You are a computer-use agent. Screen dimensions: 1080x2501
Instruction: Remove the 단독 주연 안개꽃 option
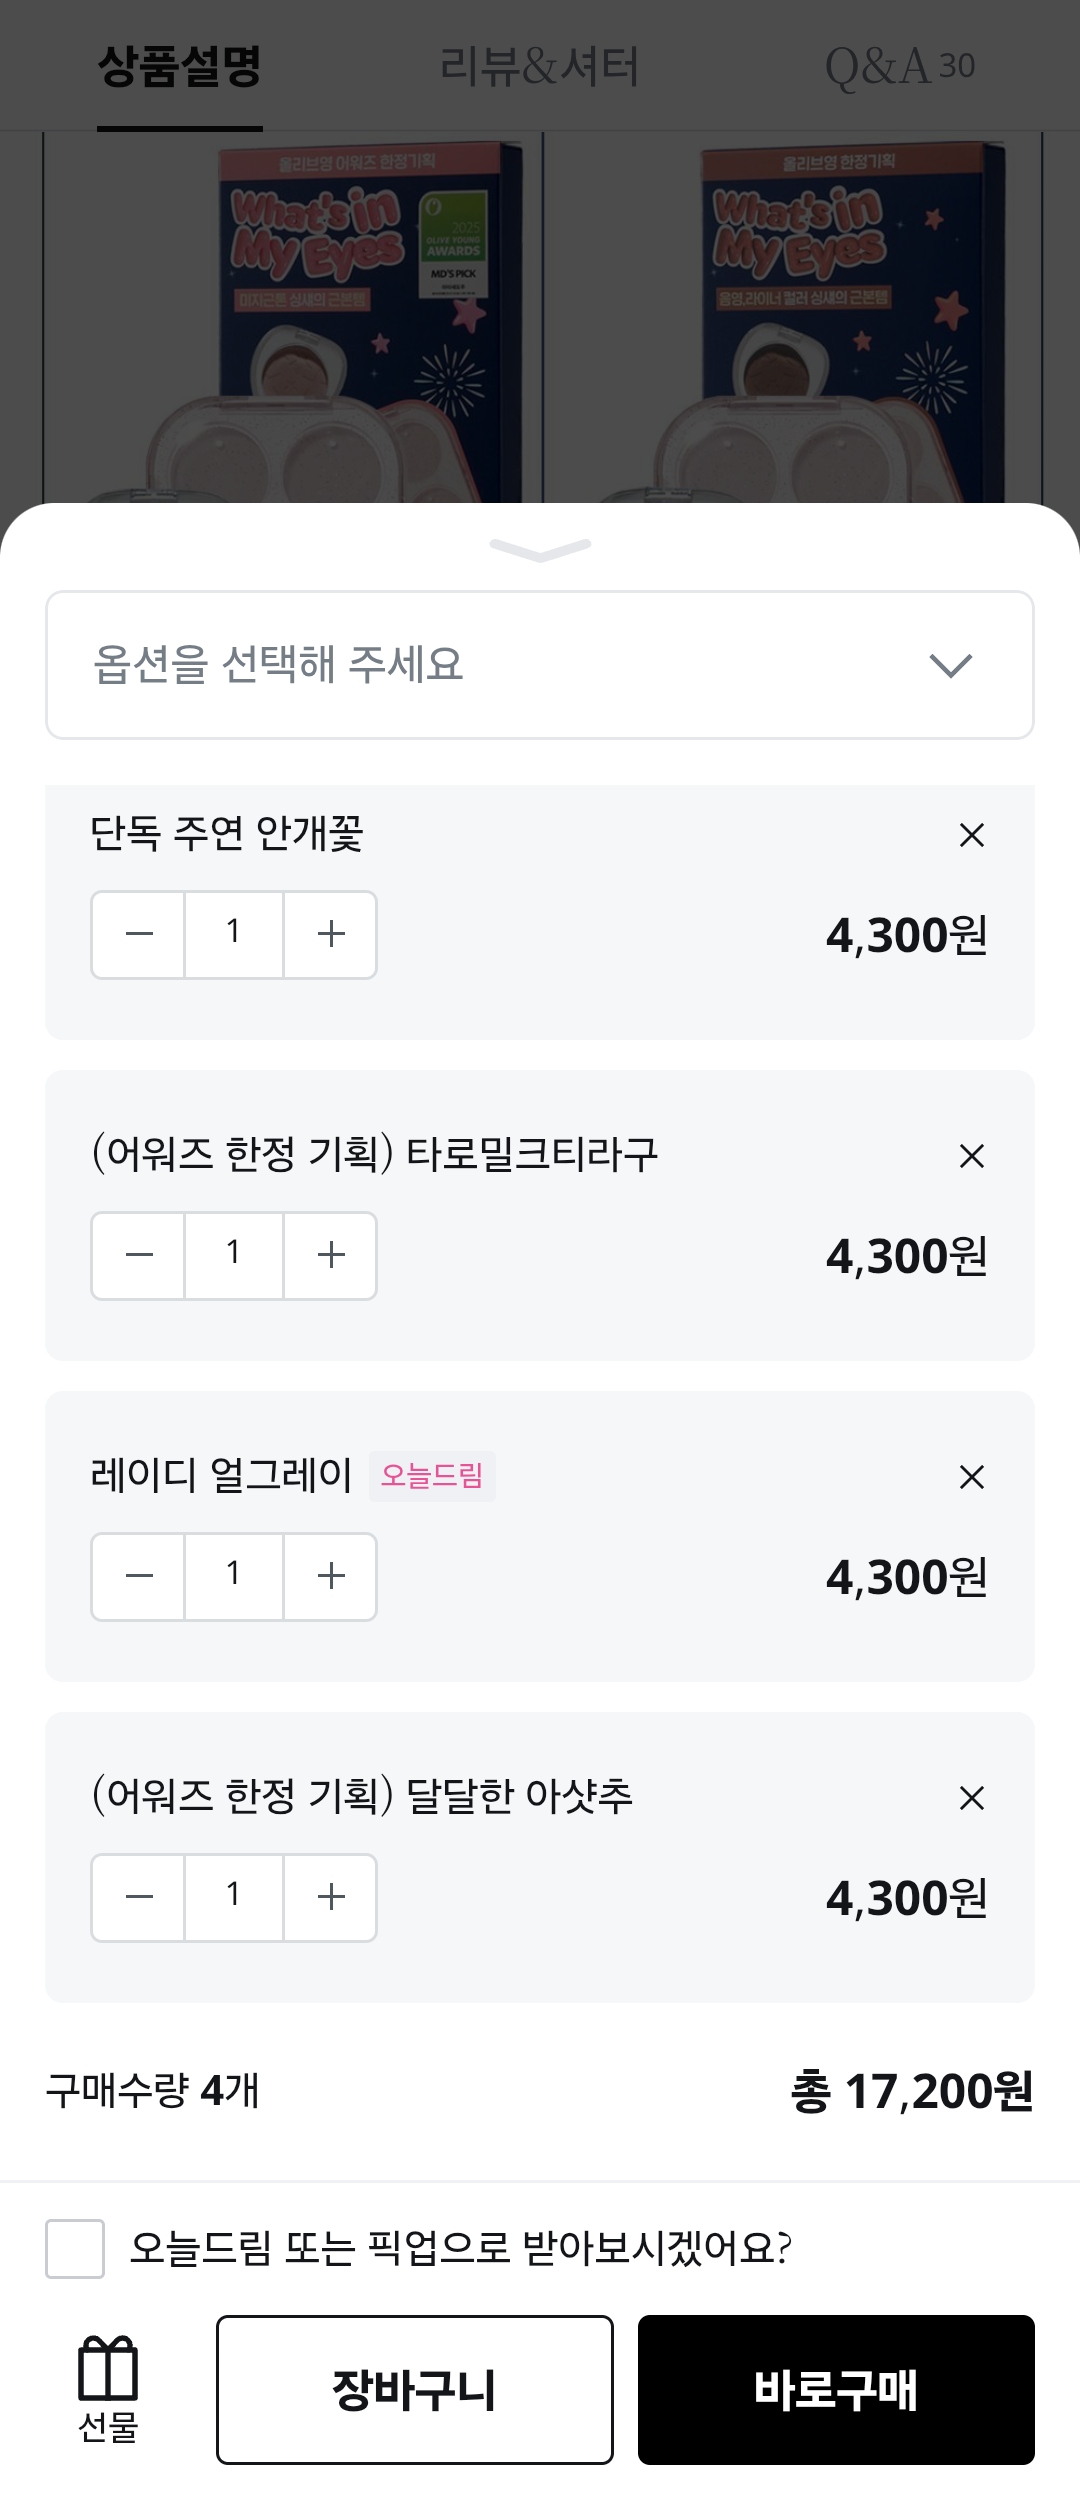click(971, 835)
